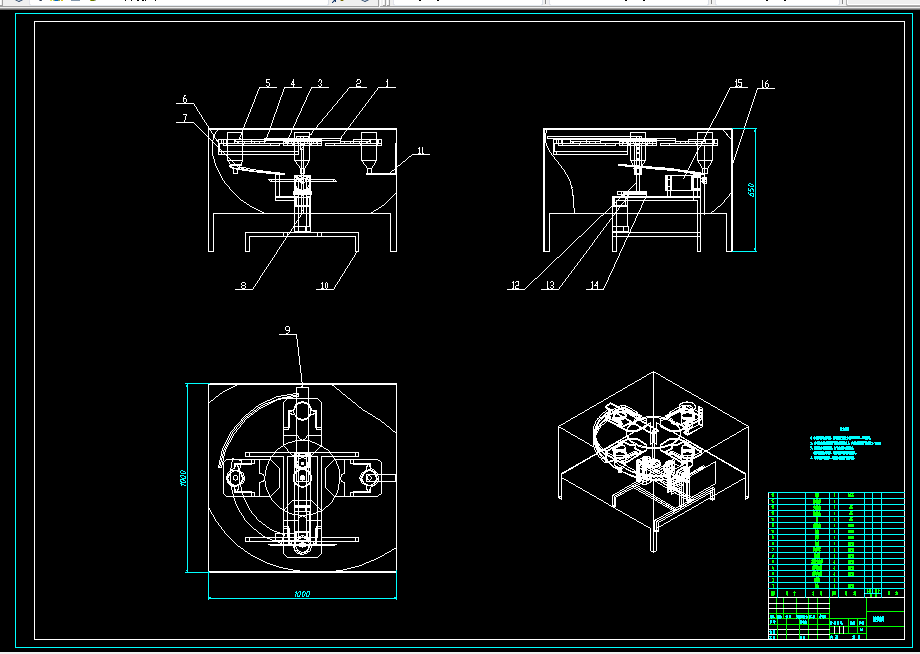Select part callout number 1
920x654 pixels.
pyautogui.click(x=387, y=83)
